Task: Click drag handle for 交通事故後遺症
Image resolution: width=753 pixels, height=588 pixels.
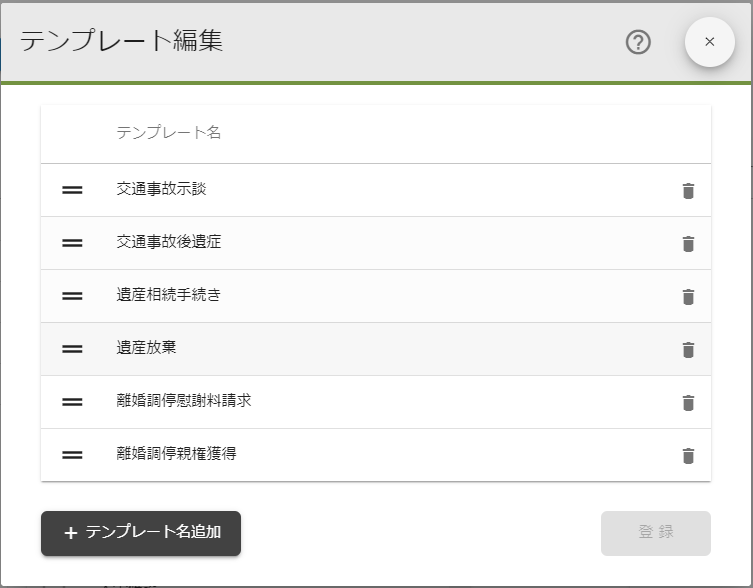Action: 72,243
